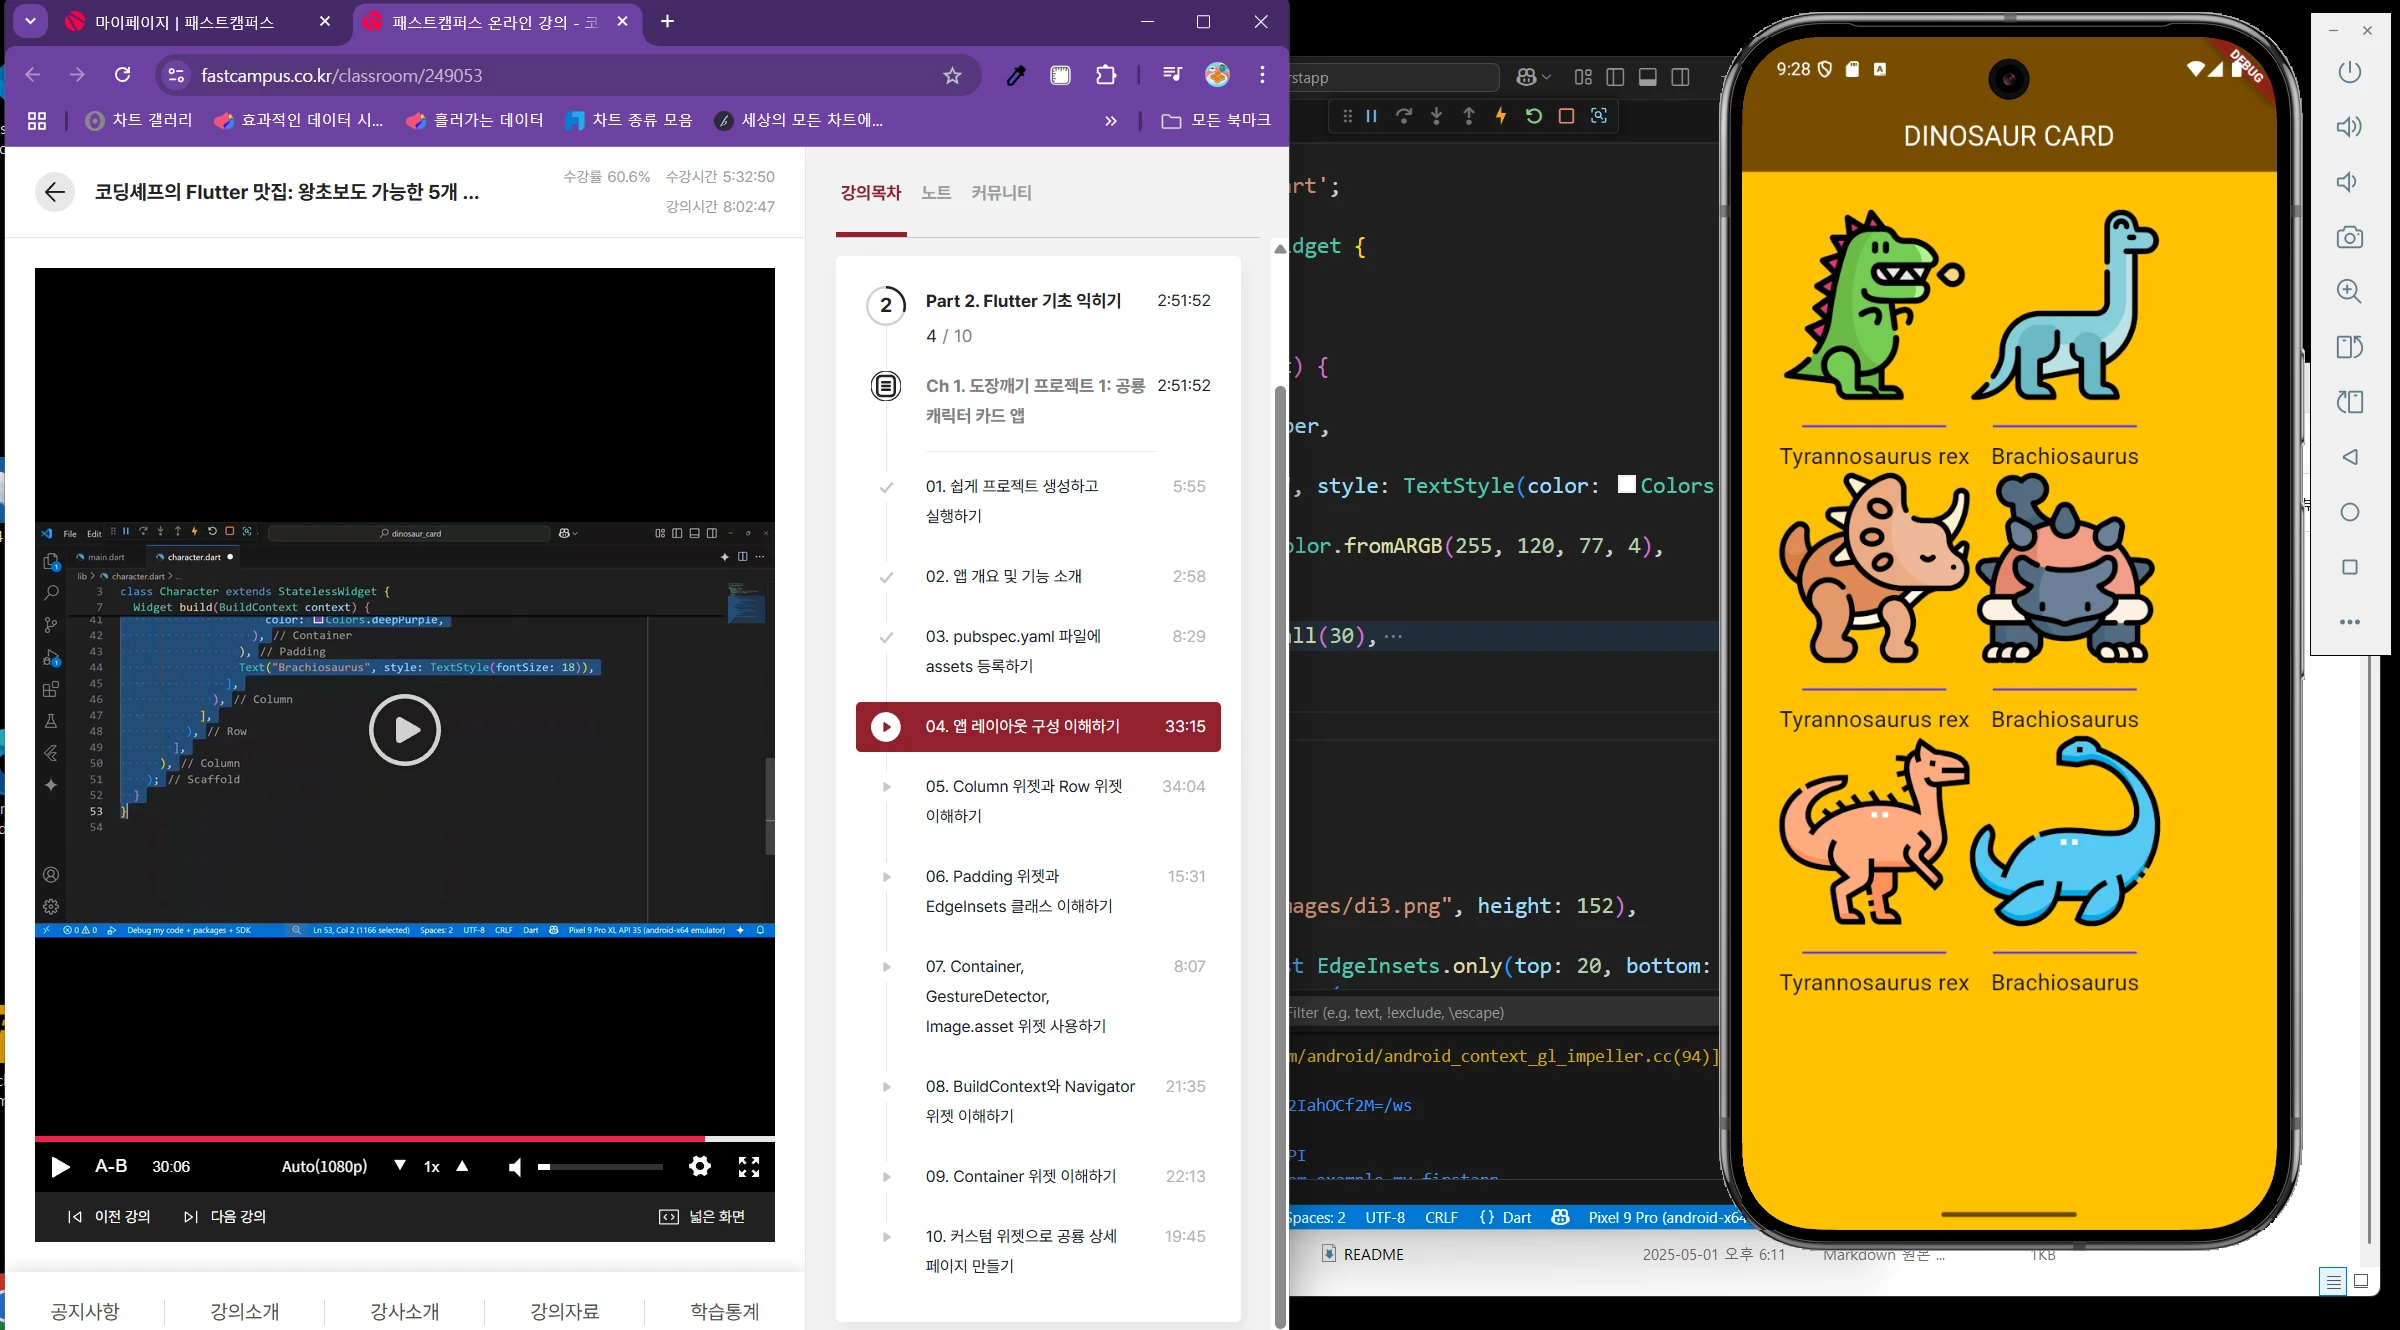Mute the lecture video speaker
Viewport: 2400px width, 1330px height.
[515, 1167]
